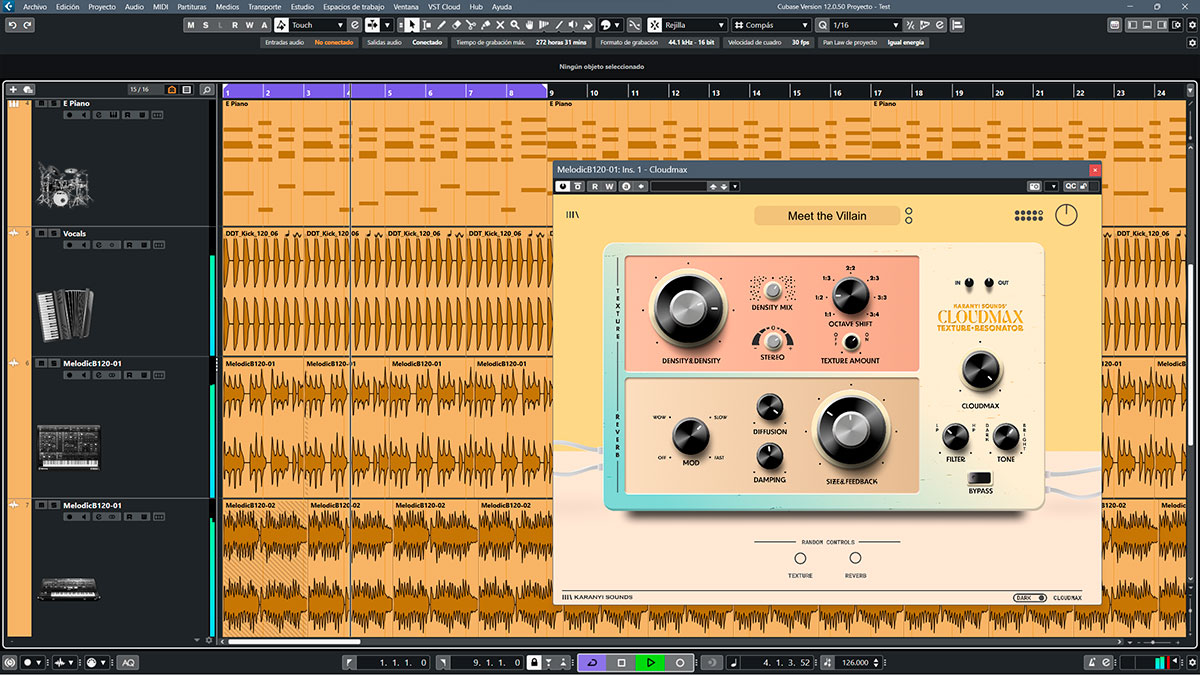Screen dimensions: 1200x675
Task: Click the Record button in transport
Action: coord(680,662)
